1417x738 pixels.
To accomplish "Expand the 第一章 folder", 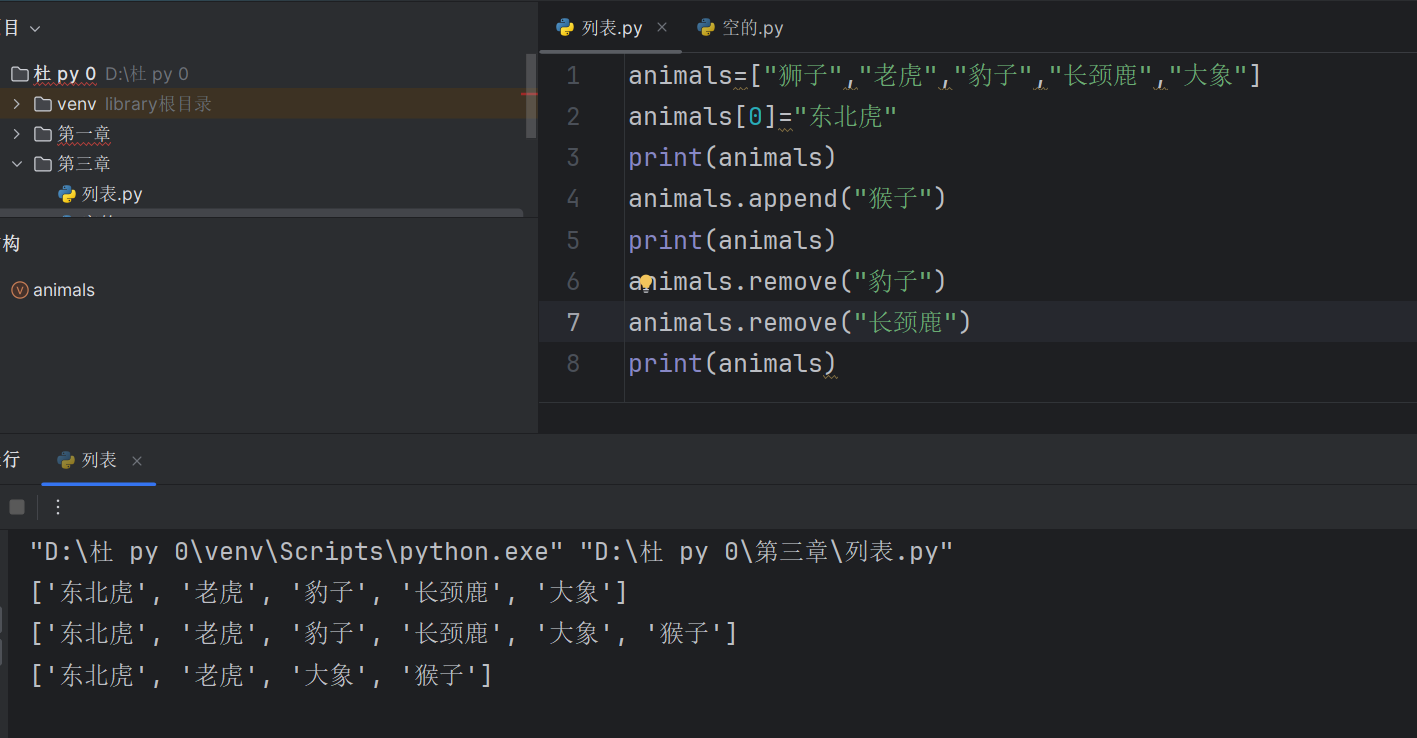I will point(16,134).
